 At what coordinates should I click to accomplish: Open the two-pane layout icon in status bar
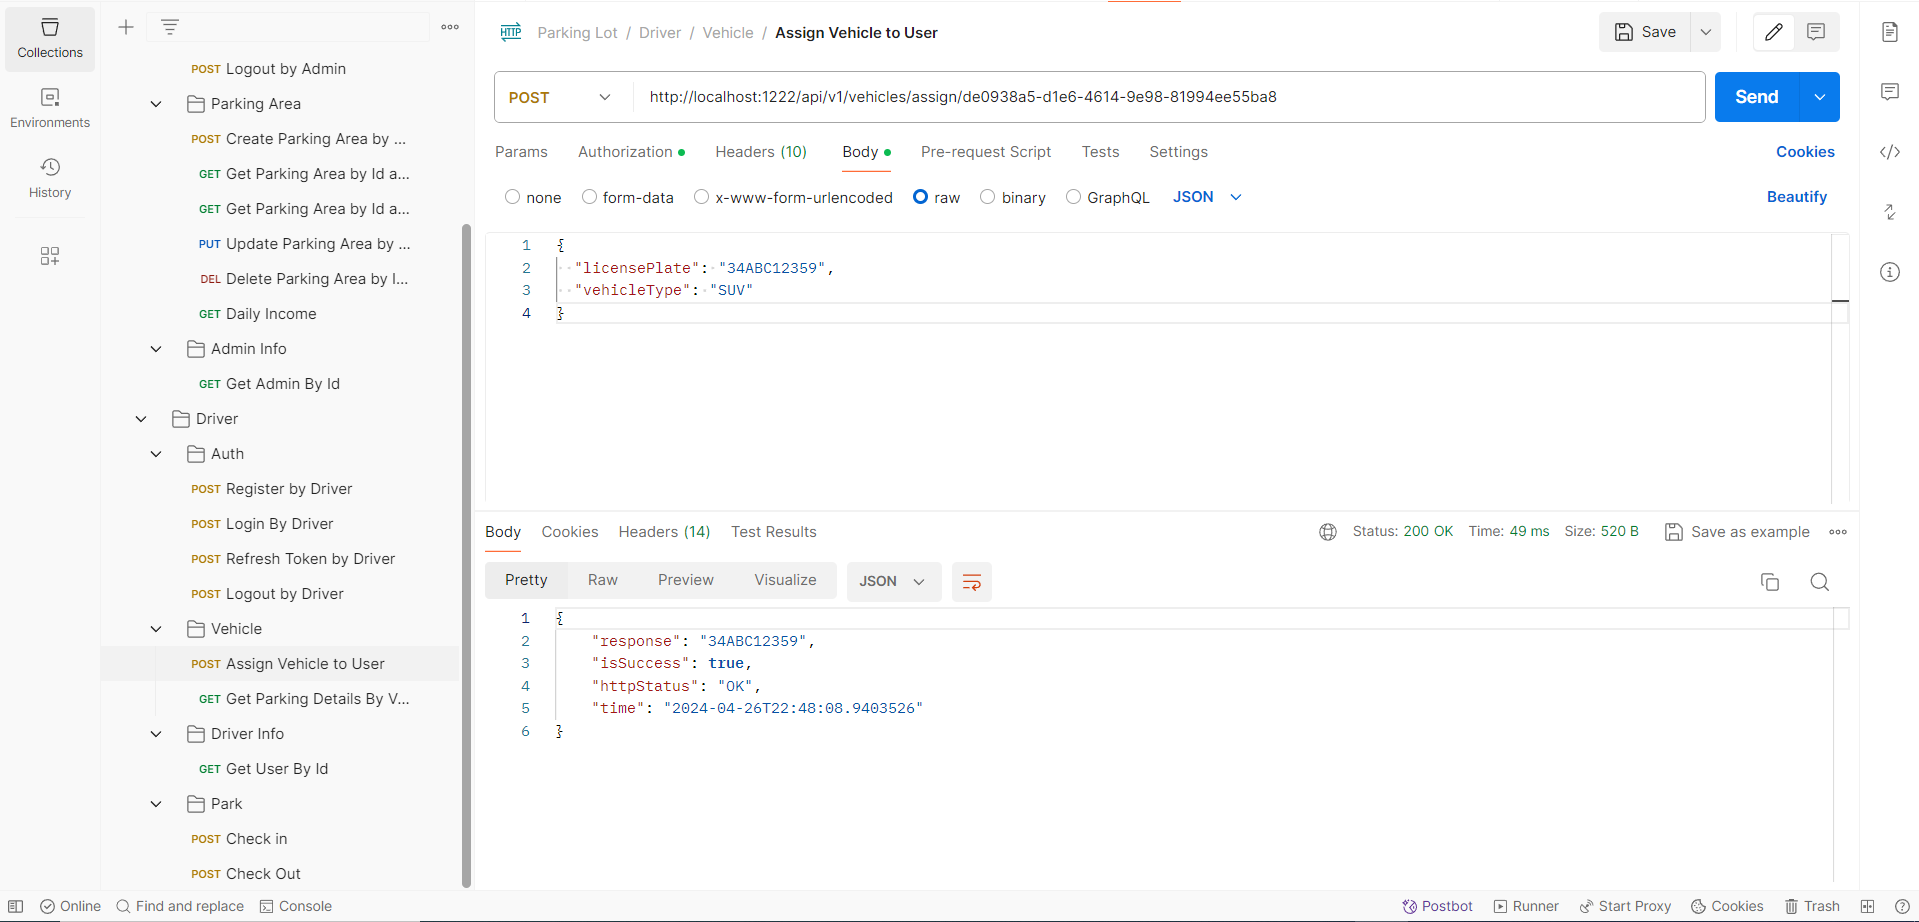tap(1867, 906)
